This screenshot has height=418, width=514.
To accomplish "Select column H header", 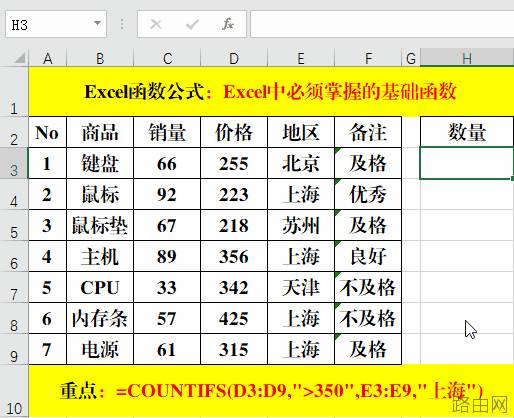I will point(467,58).
